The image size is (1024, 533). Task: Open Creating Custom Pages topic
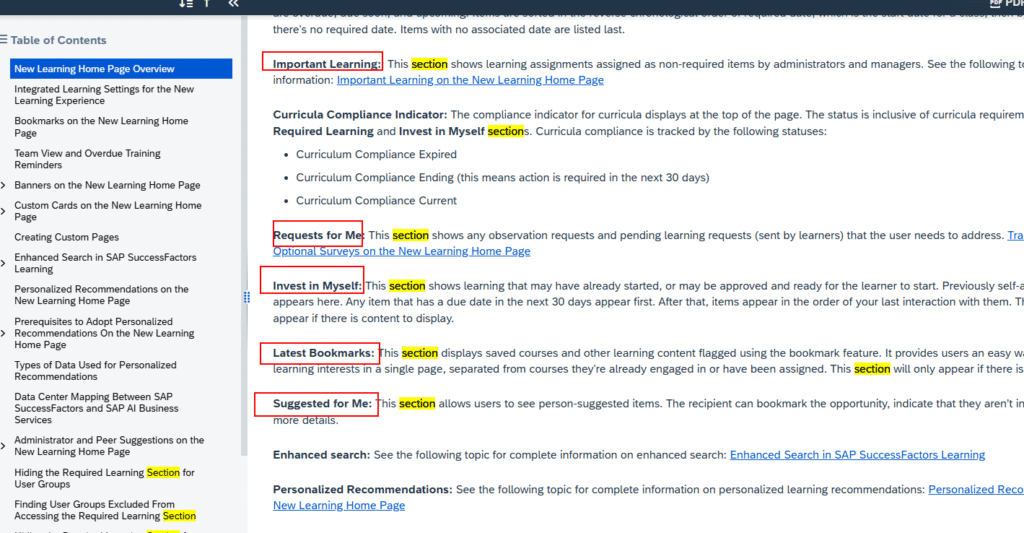pos(66,238)
